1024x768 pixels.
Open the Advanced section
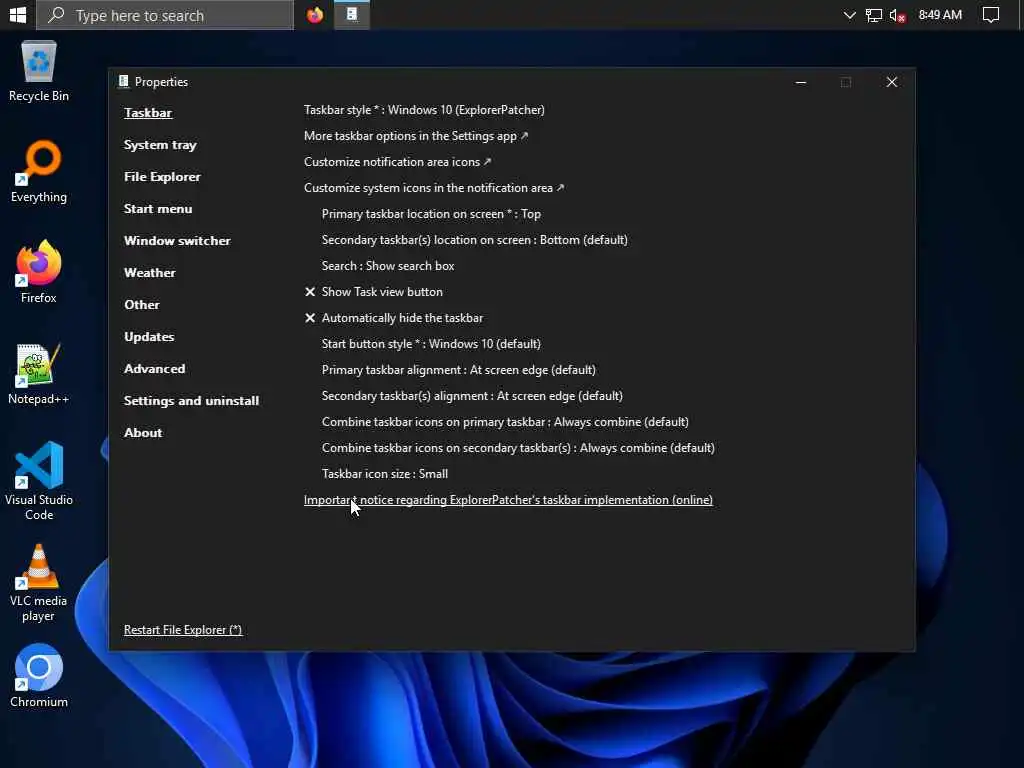tap(155, 368)
